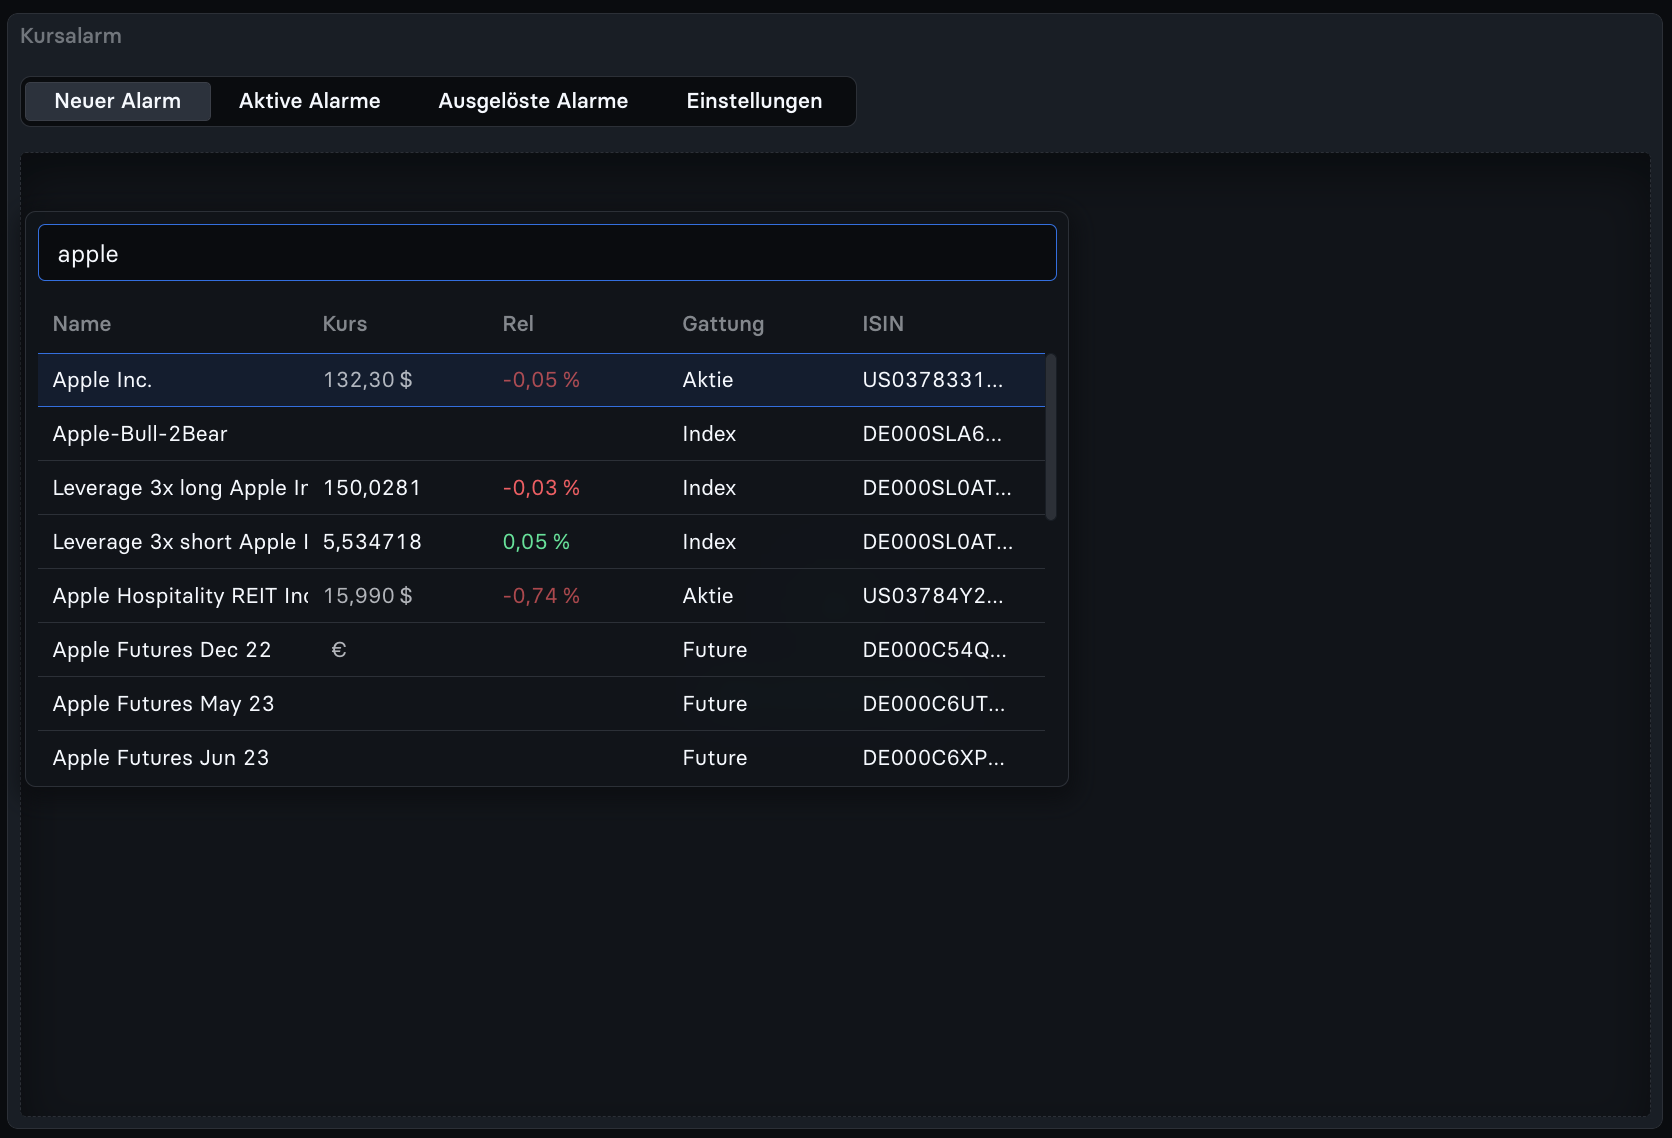Click the price 150,0281

(372, 488)
